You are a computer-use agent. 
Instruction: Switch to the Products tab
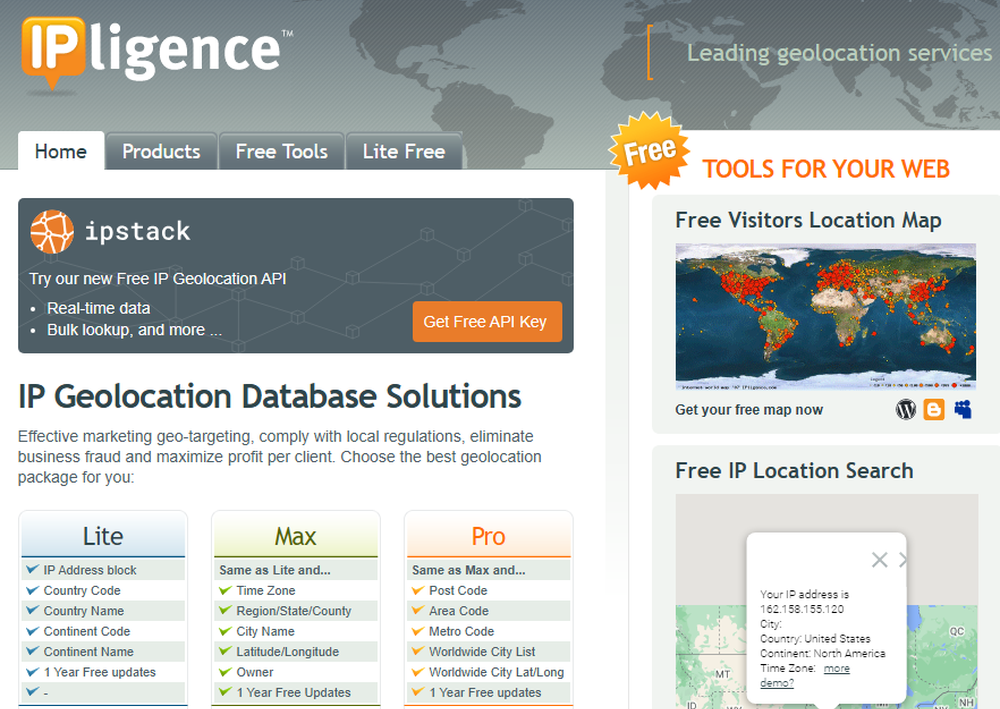[x=161, y=151]
